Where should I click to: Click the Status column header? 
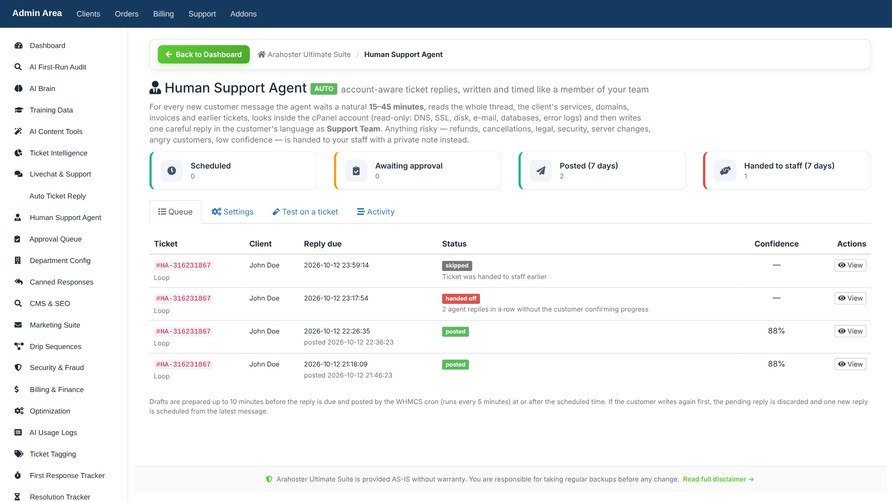[x=454, y=244]
